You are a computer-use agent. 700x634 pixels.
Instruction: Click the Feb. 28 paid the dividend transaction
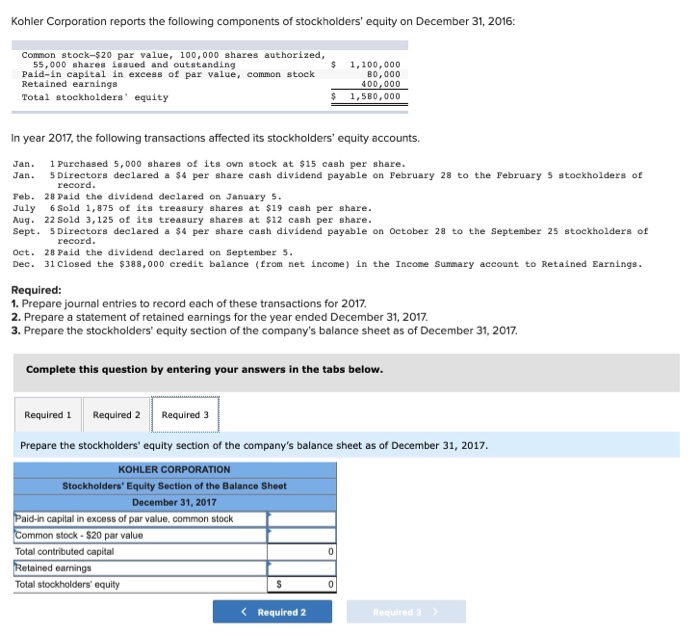[x=147, y=196]
